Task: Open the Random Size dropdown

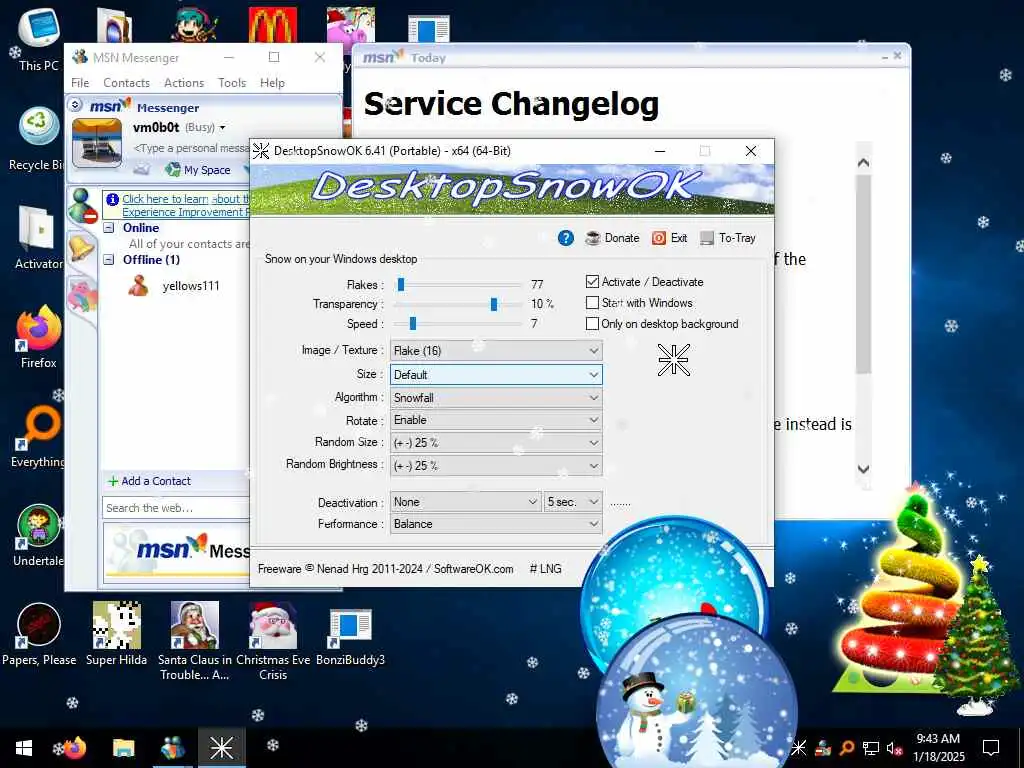Action: tap(496, 443)
